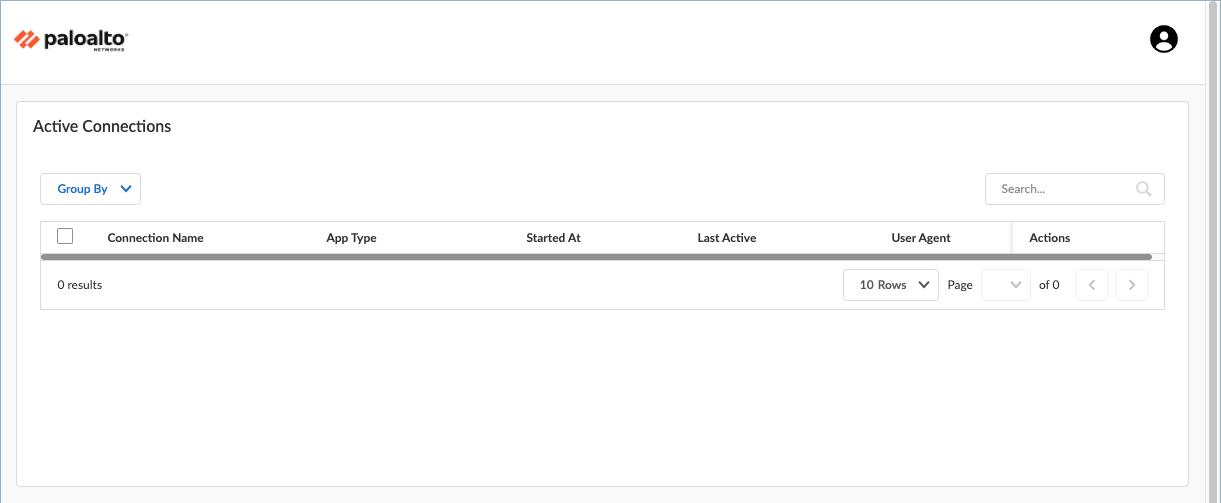Click the Active Connections heading

102,127
